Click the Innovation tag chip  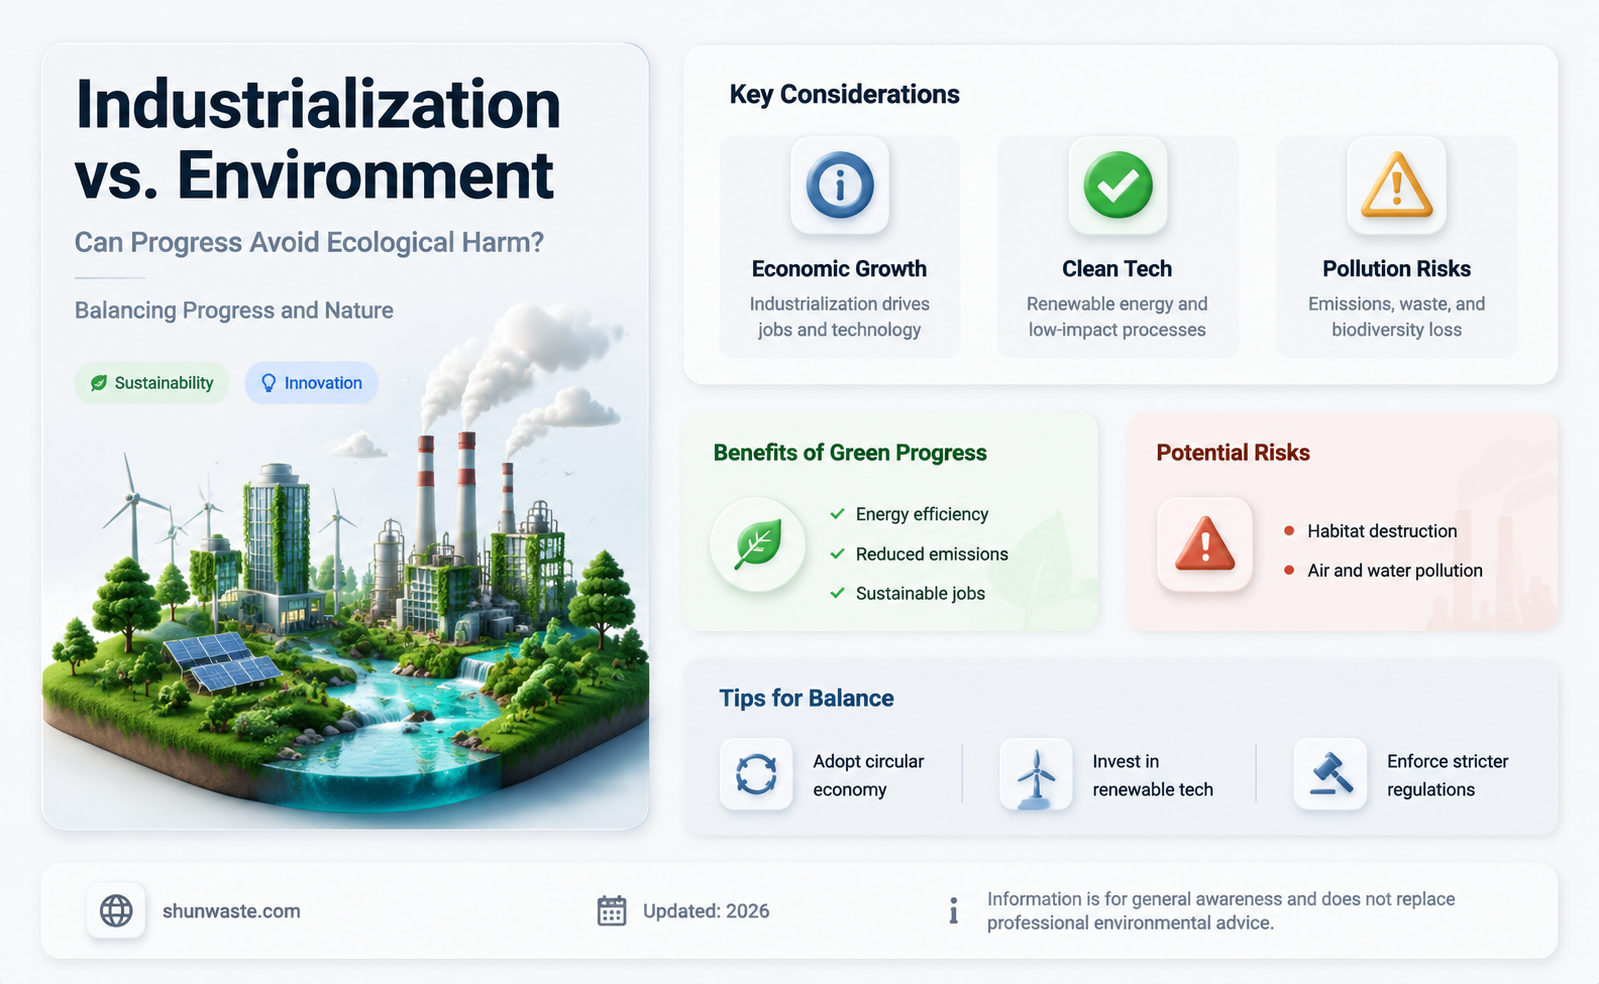click(x=311, y=383)
